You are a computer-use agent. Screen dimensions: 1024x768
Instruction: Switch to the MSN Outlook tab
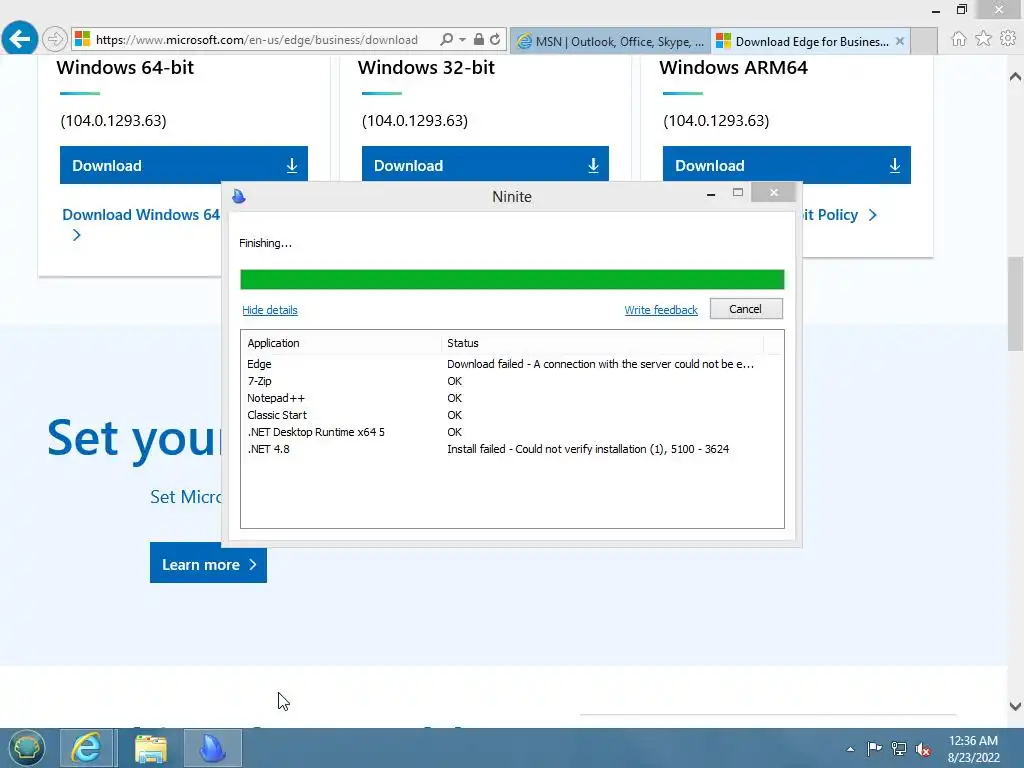[610, 41]
